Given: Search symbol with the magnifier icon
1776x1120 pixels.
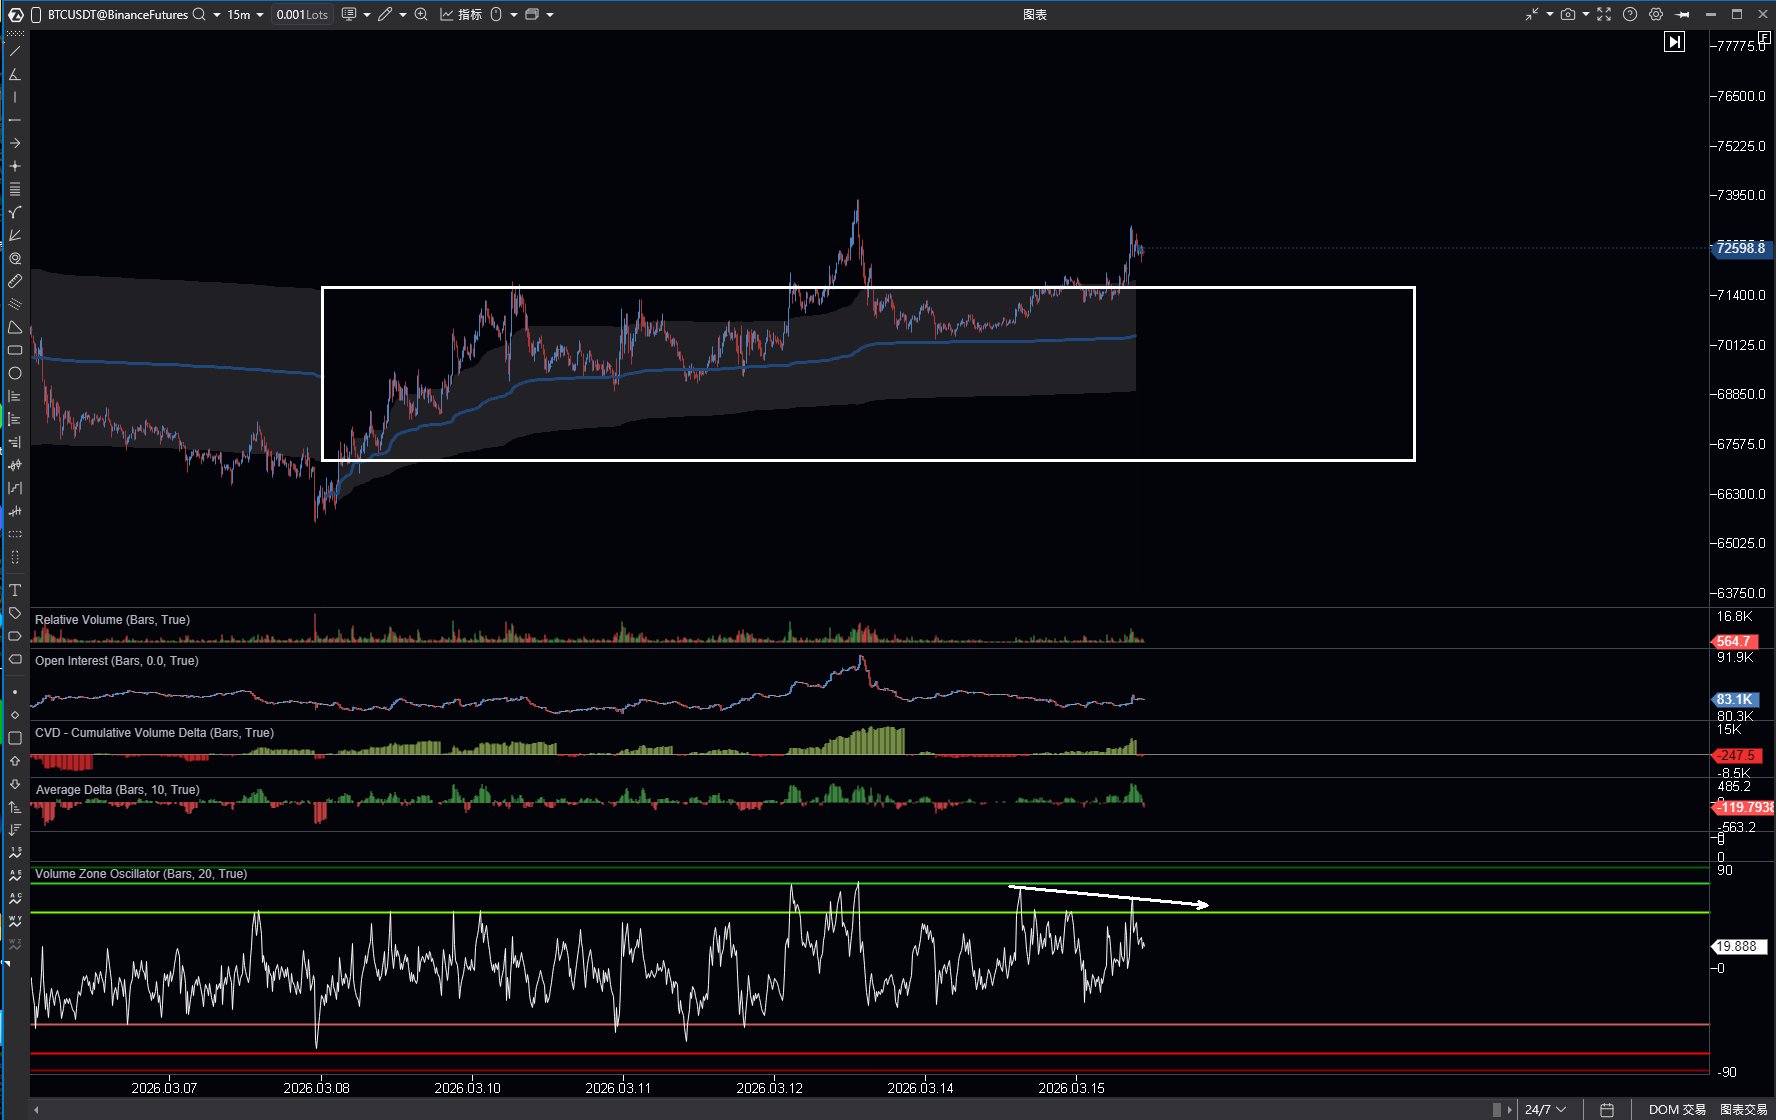Looking at the screenshot, I should coord(199,14).
